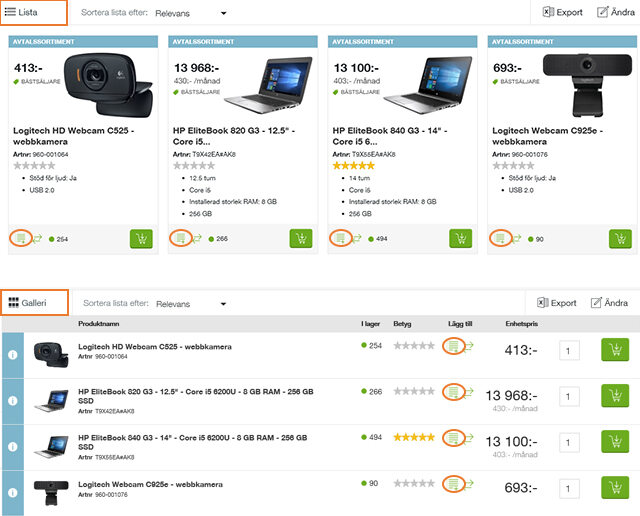Add HP EliteBook 840 row to cart
The width and height of the screenshot is (640, 516).
(x=616, y=443)
